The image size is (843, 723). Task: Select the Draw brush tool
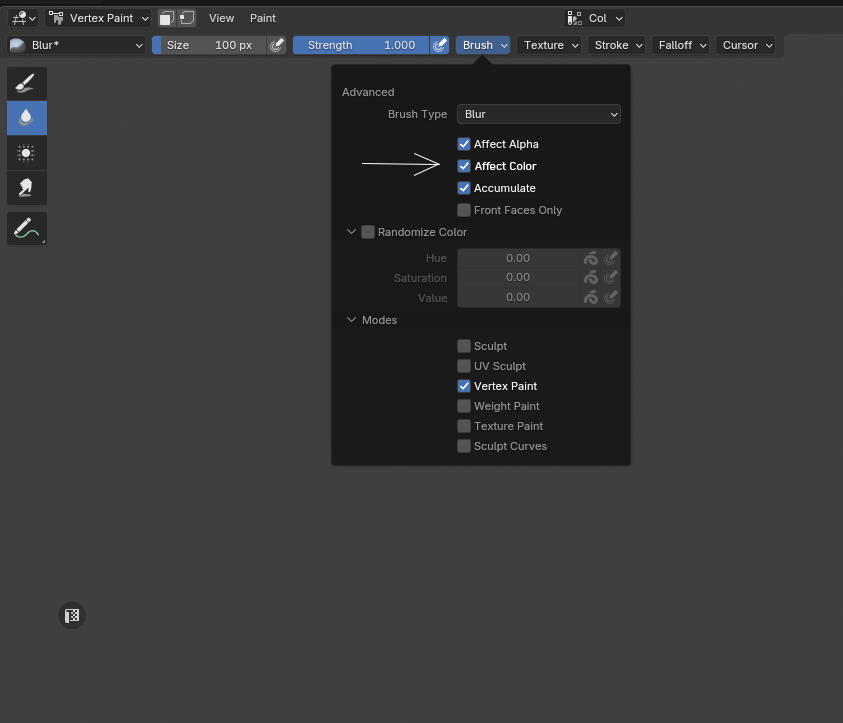(x=27, y=84)
